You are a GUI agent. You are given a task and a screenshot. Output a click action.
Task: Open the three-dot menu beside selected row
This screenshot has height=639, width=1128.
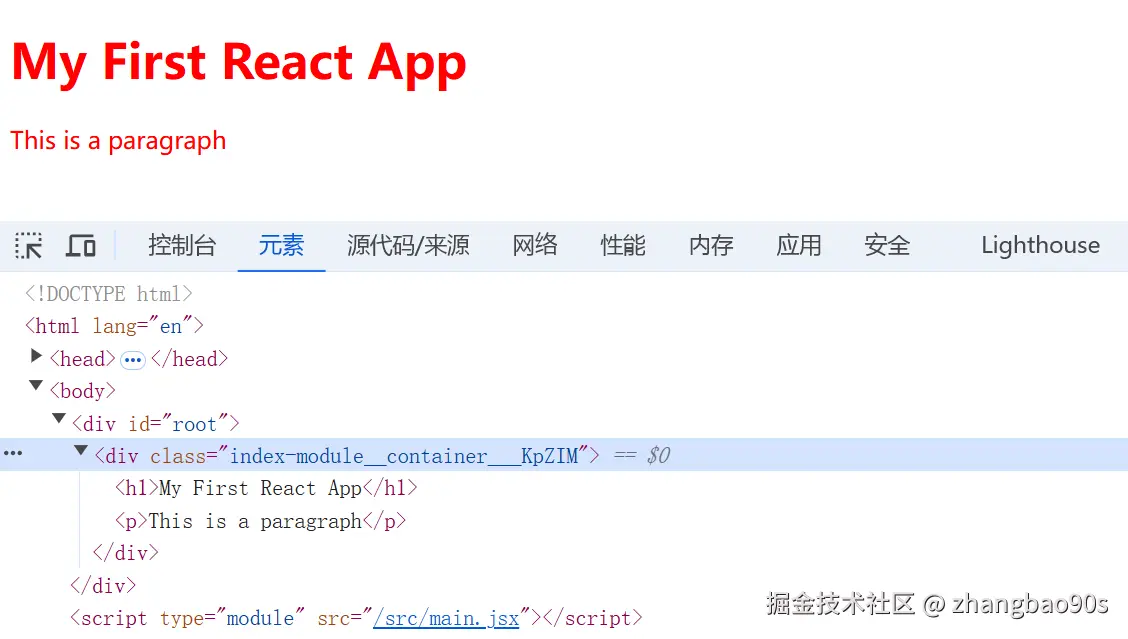13,453
